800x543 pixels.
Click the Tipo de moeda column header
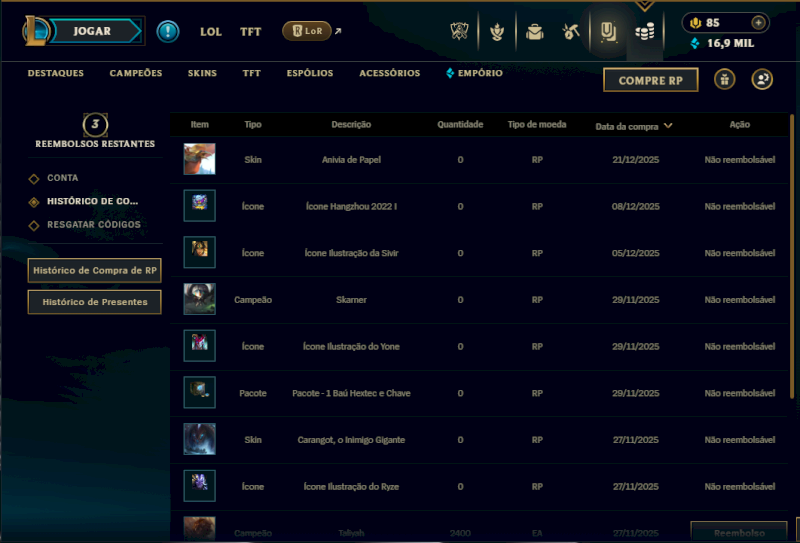(x=537, y=125)
